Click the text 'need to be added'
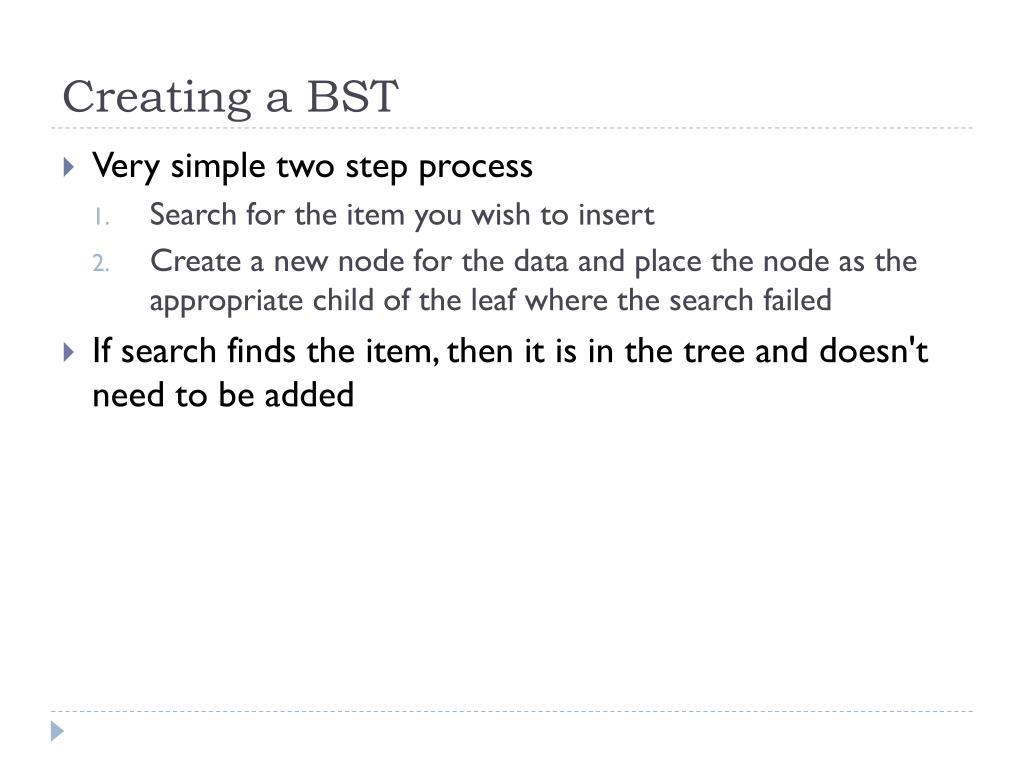This screenshot has width=1024, height=768. pos(223,396)
